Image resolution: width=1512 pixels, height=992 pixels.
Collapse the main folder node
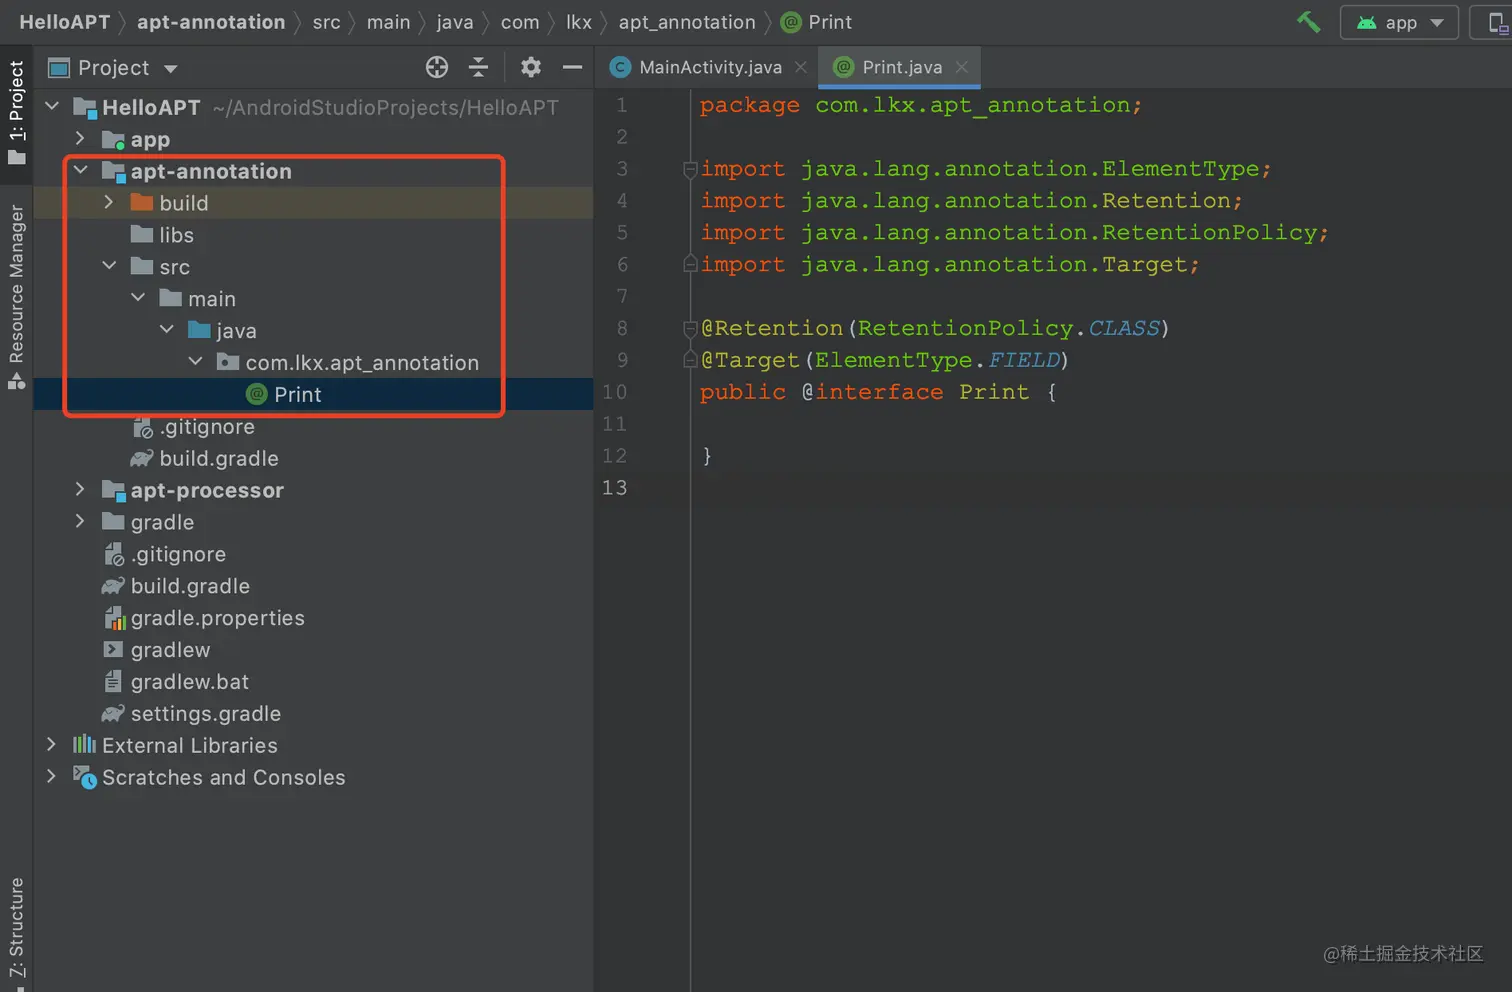point(138,298)
